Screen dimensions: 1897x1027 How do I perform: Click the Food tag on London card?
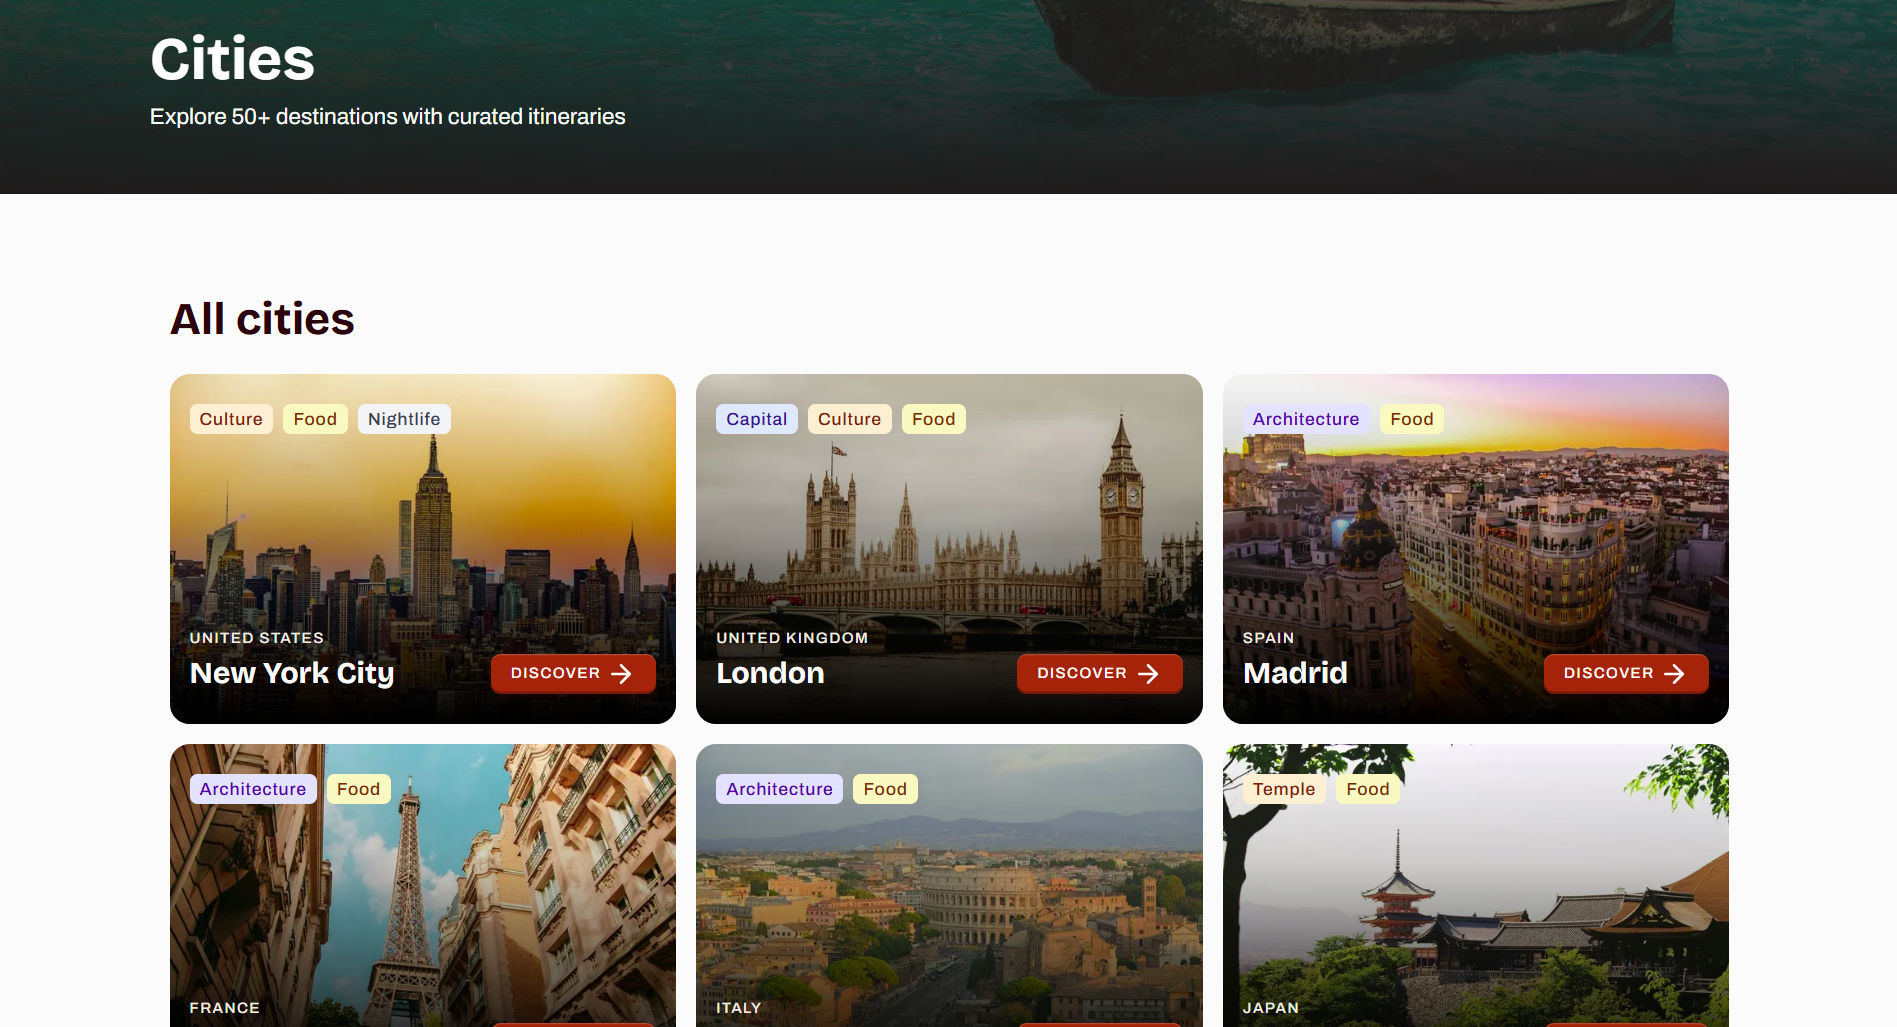(x=934, y=419)
